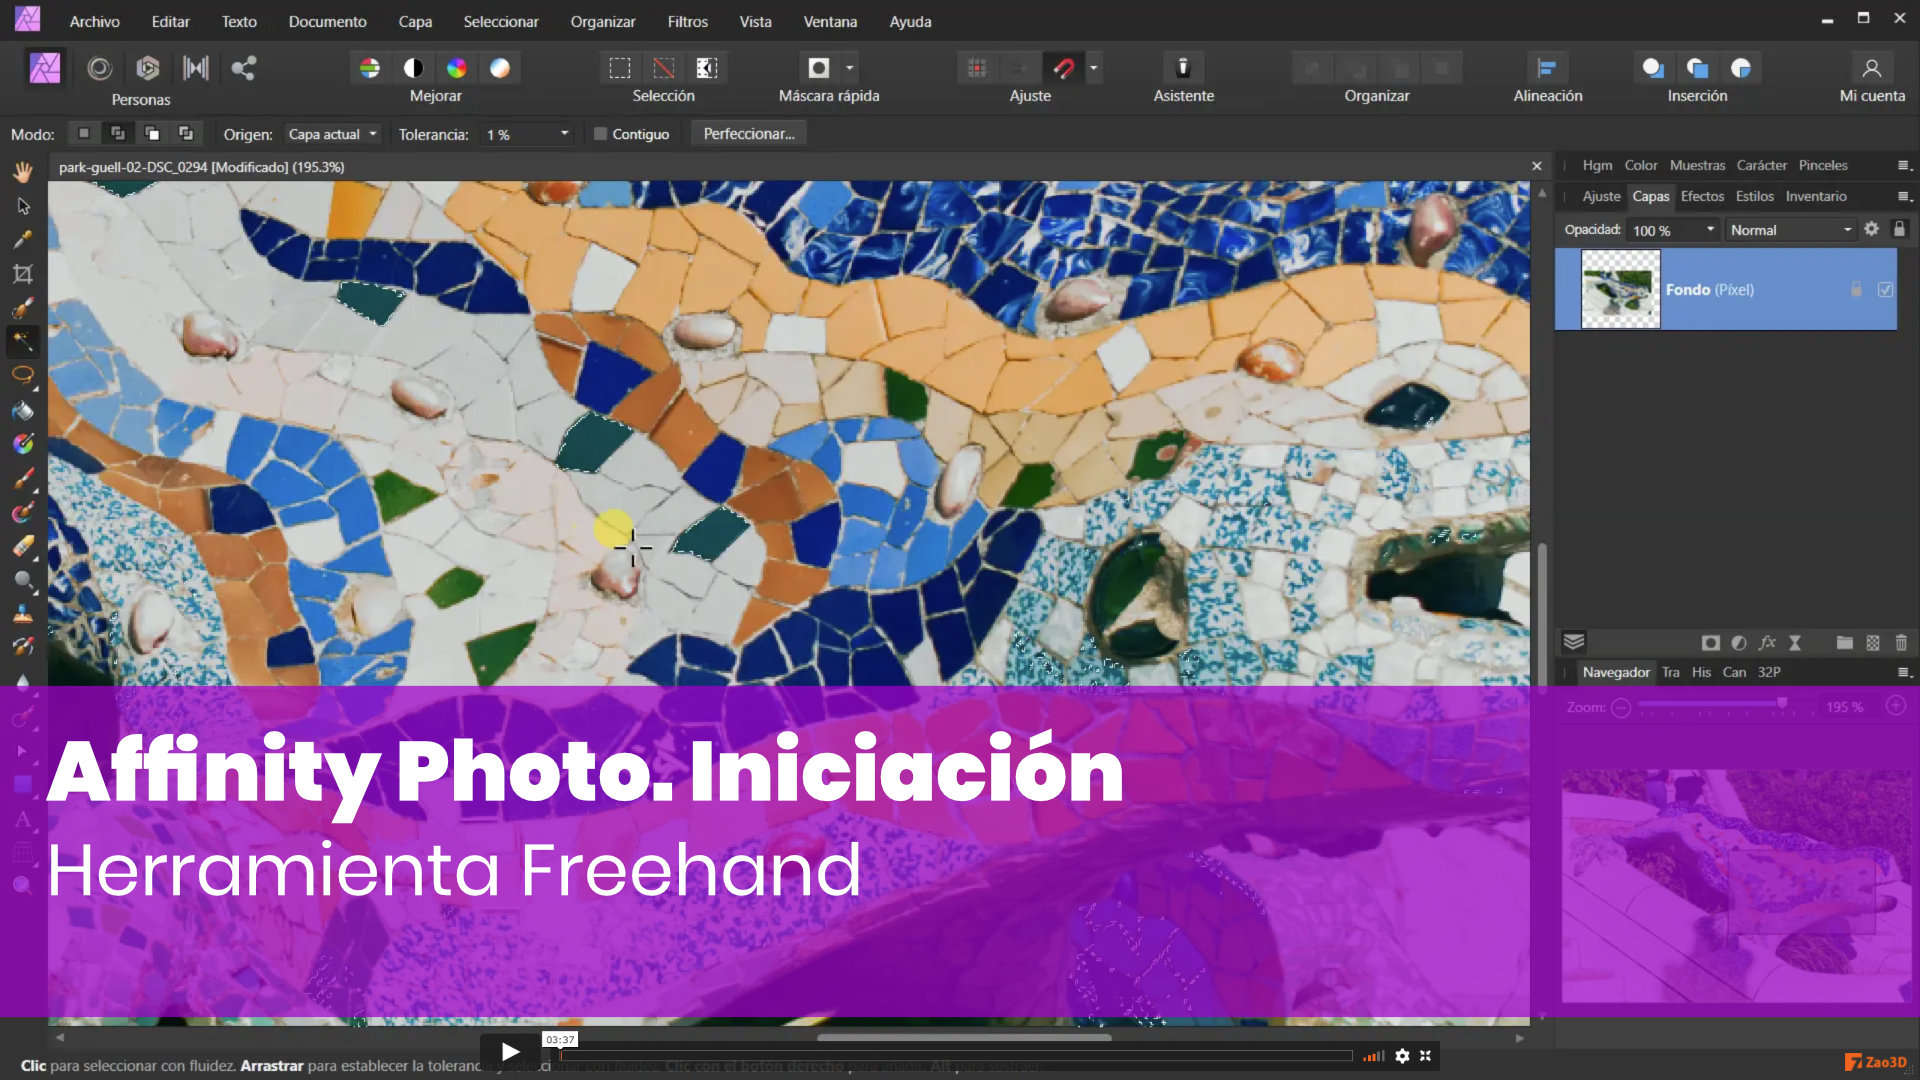Screen dimensions: 1920x1080
Task: Choose the insert inside selection icon
Action: [1741, 68]
